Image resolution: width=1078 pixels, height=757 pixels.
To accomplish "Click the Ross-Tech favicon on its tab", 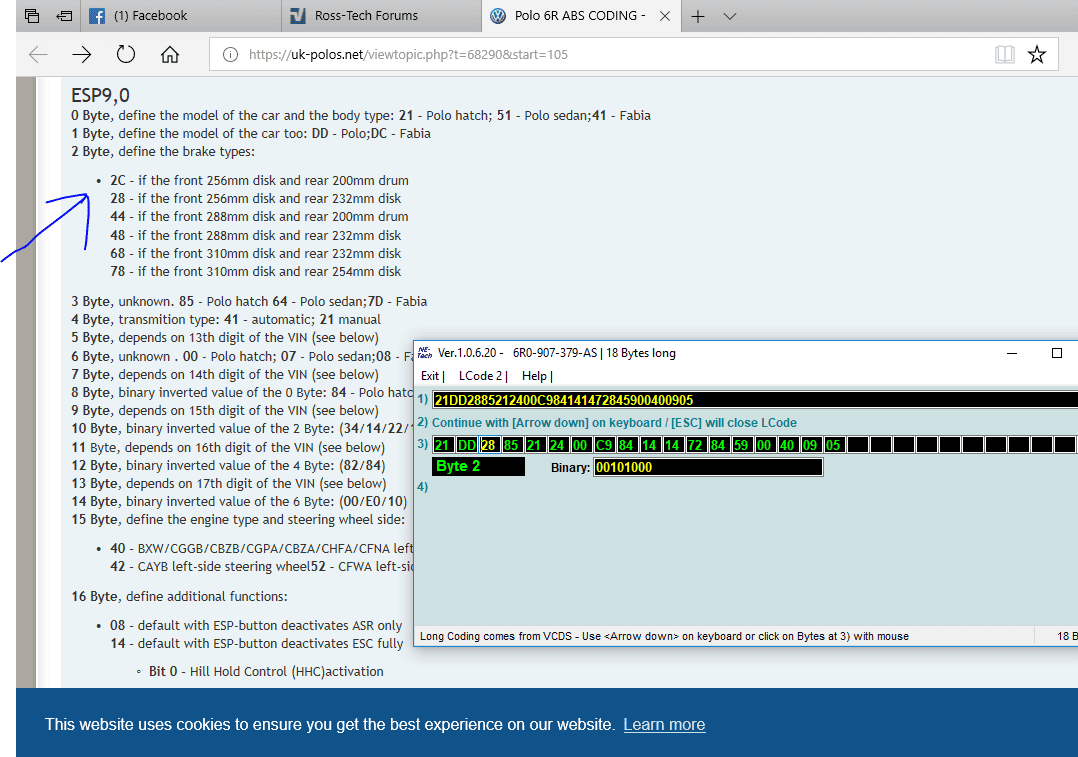I will [x=298, y=16].
